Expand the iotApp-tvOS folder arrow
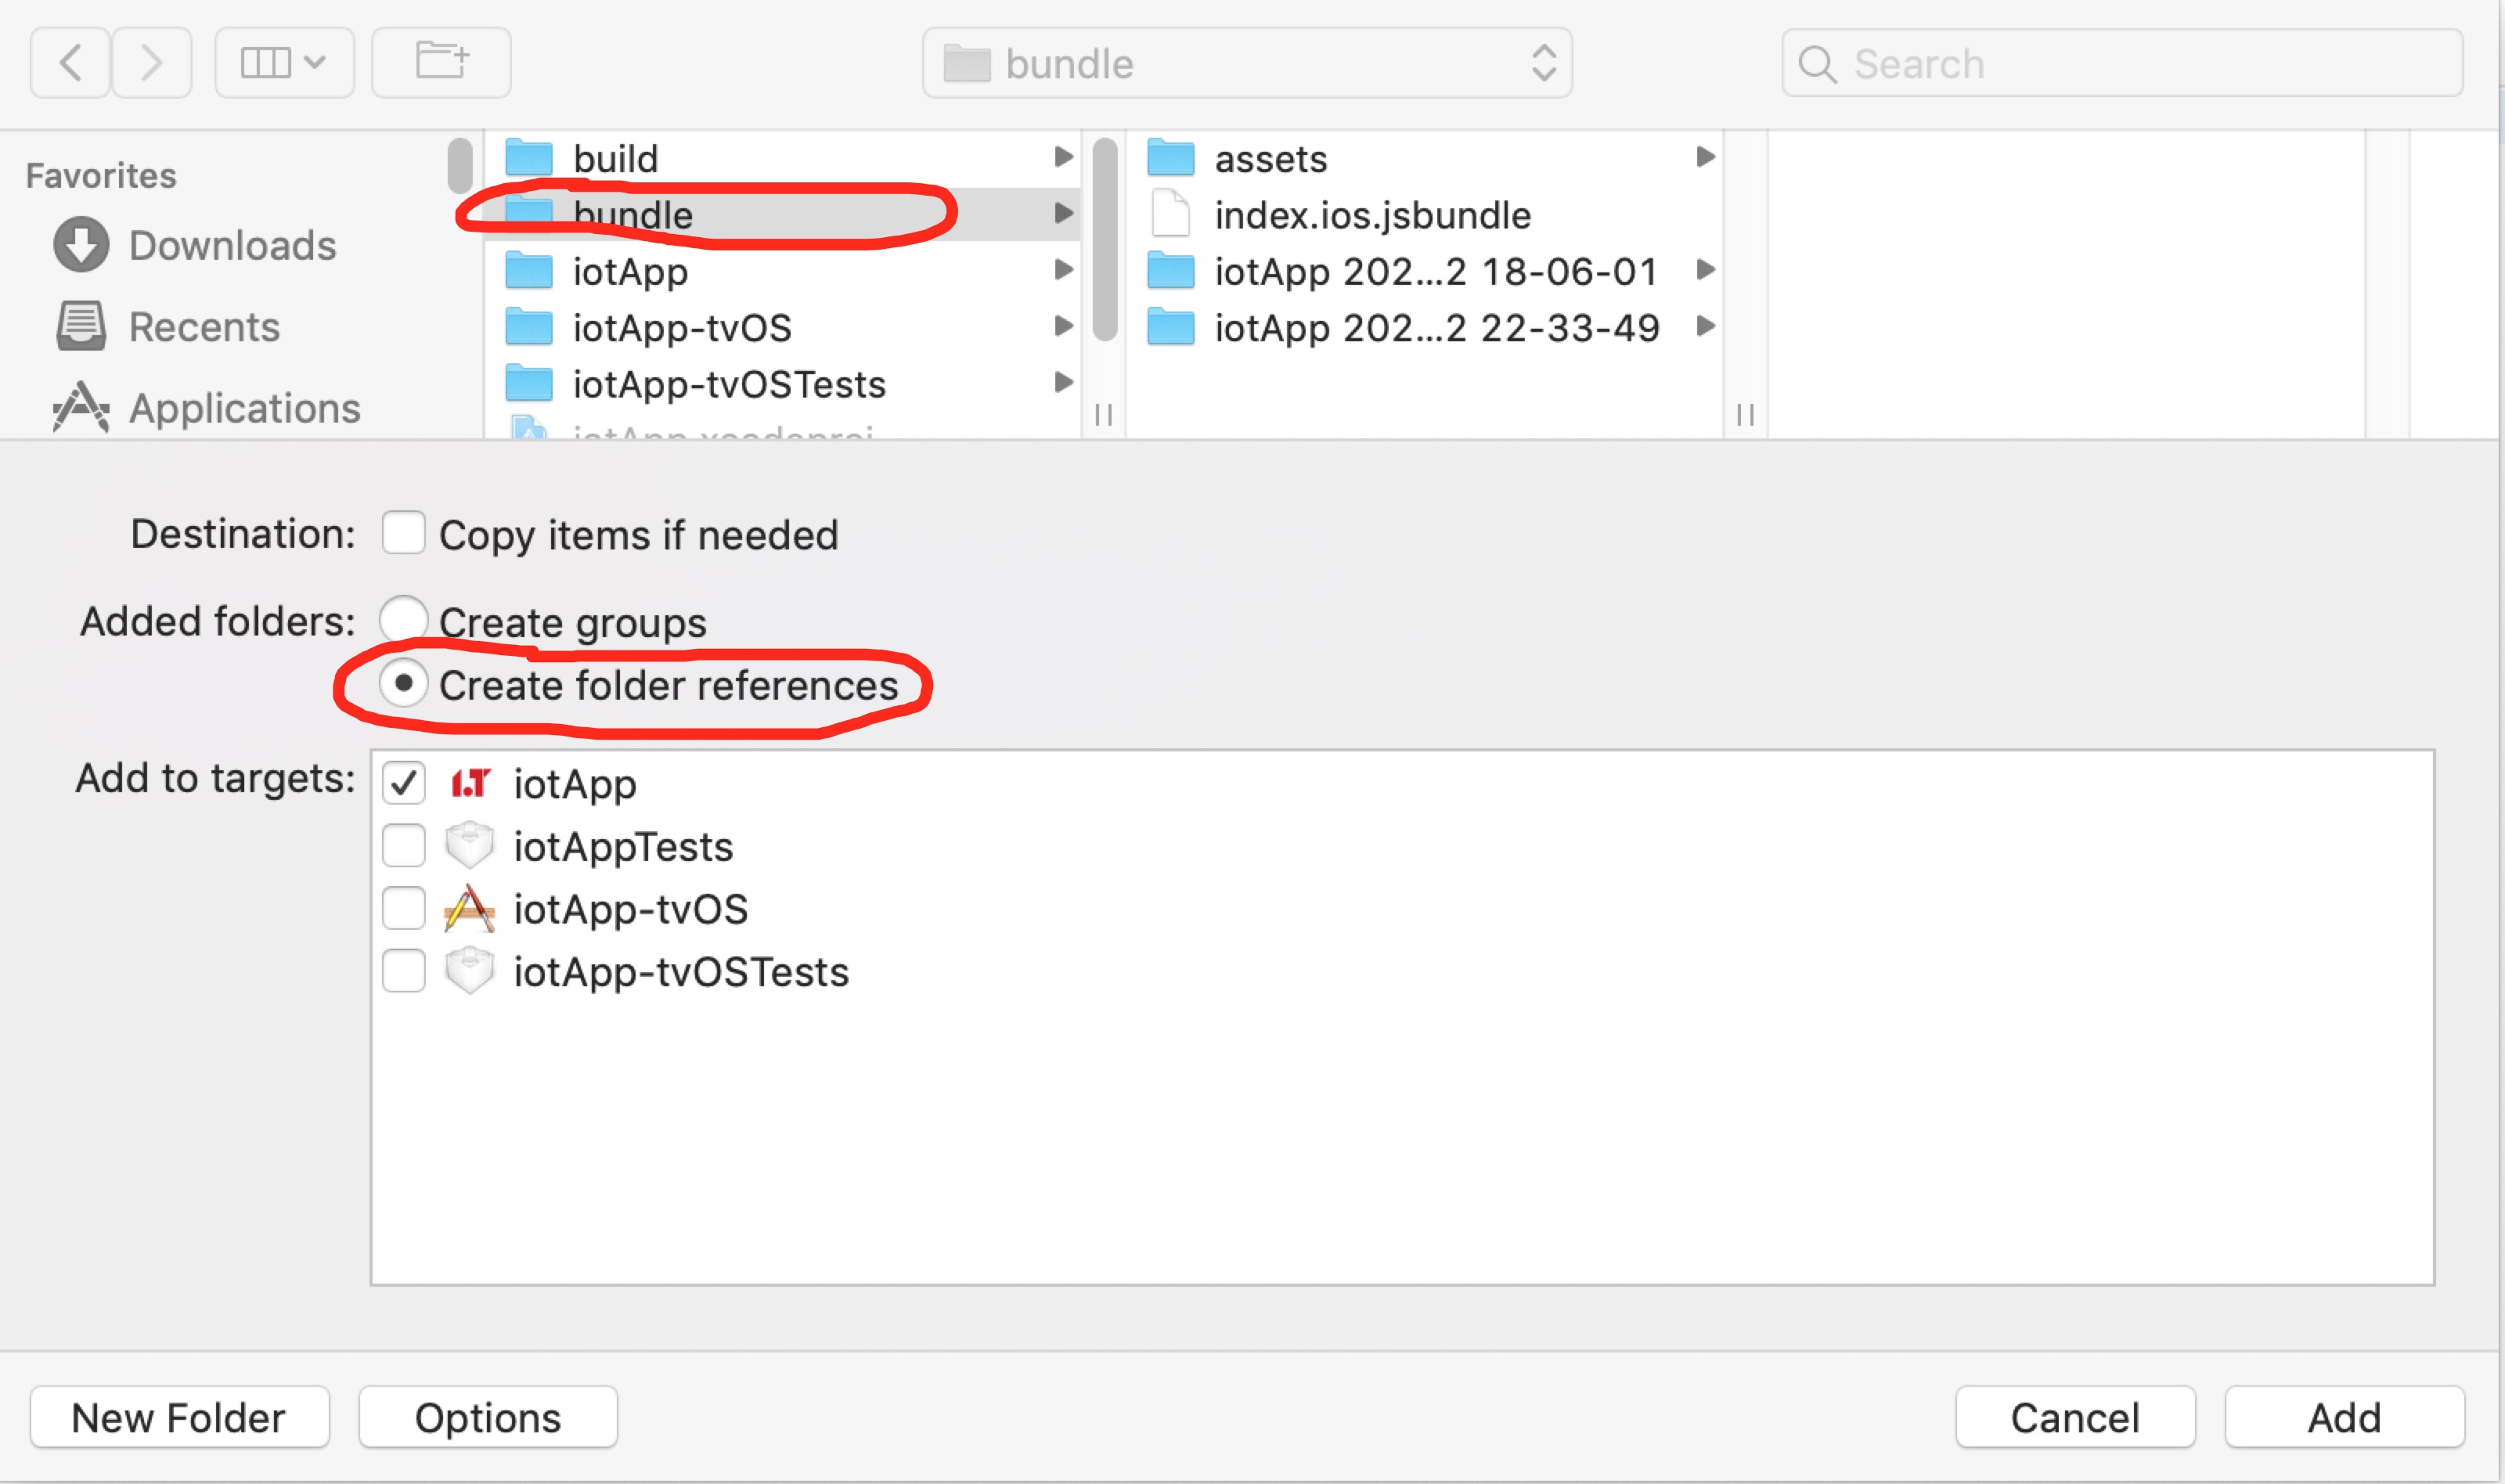2505x1484 pixels. tap(1063, 326)
